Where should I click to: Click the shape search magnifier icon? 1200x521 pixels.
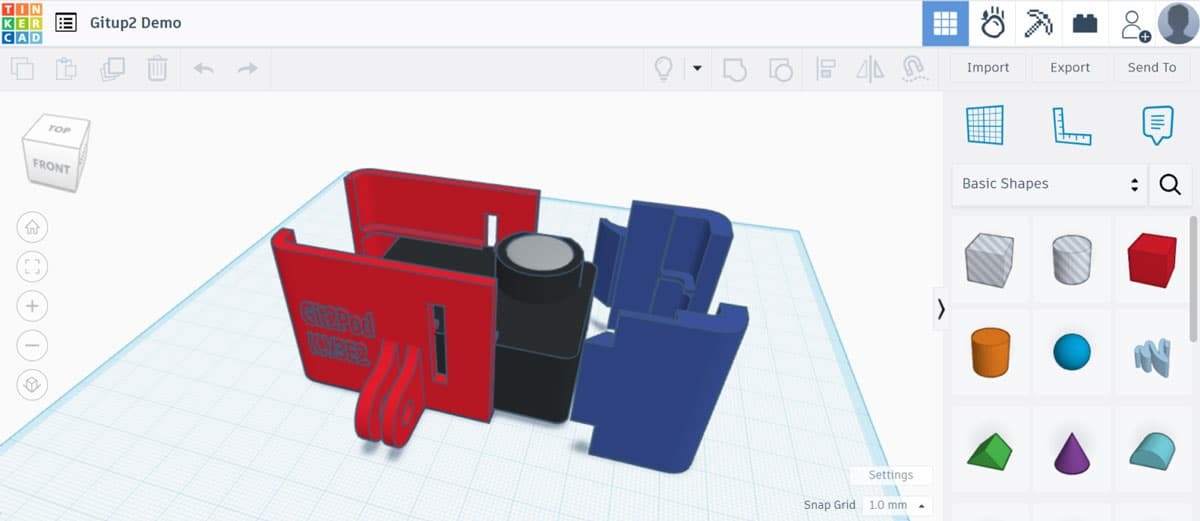point(1170,184)
